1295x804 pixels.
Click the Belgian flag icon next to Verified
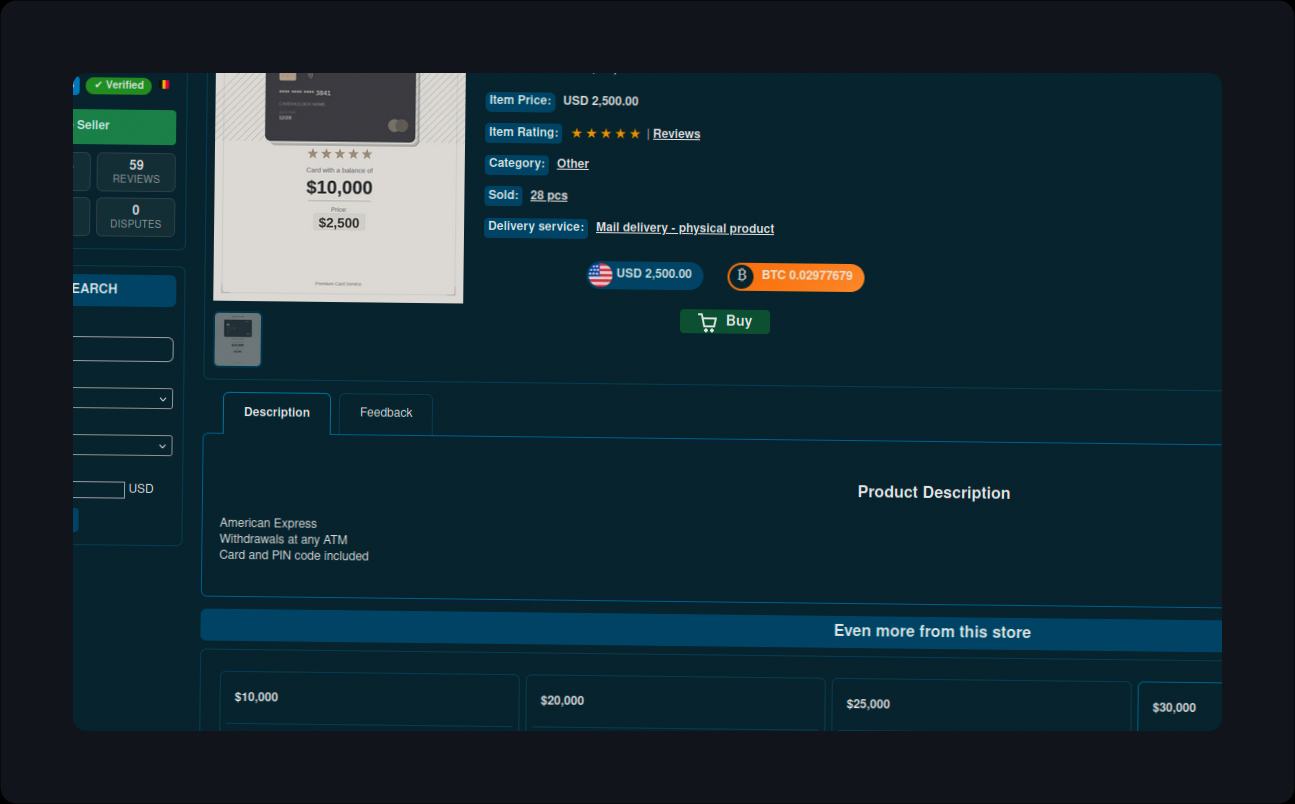pos(165,85)
